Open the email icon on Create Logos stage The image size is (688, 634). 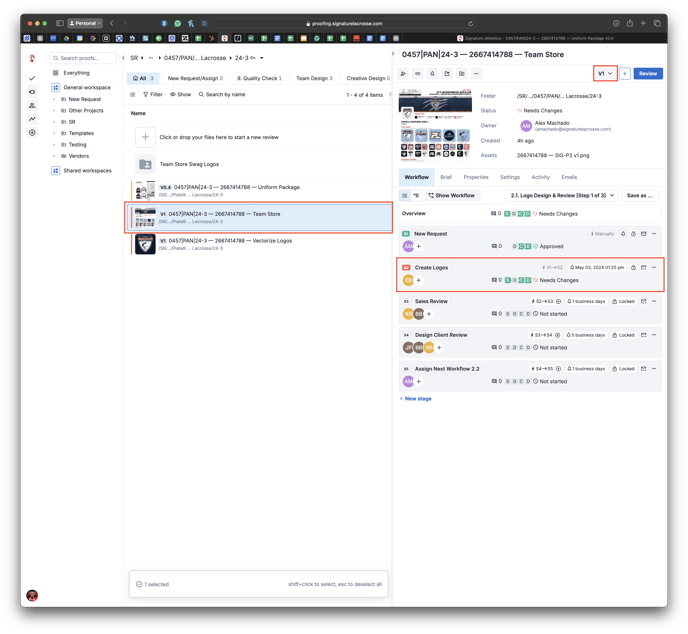(x=643, y=267)
